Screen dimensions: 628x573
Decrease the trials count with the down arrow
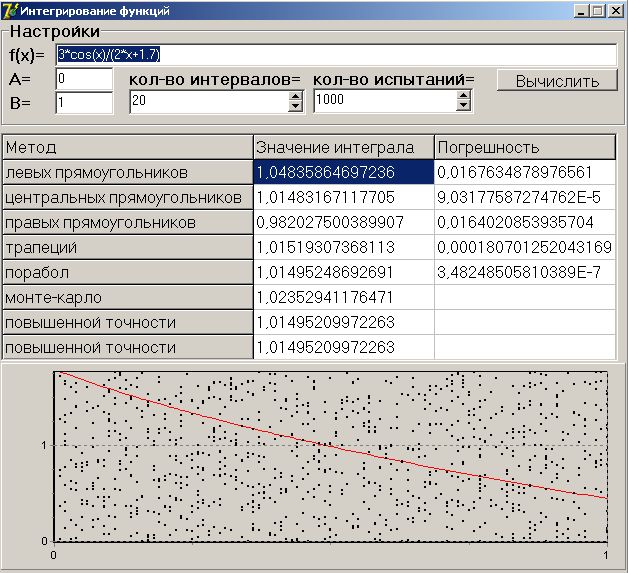[x=463, y=106]
